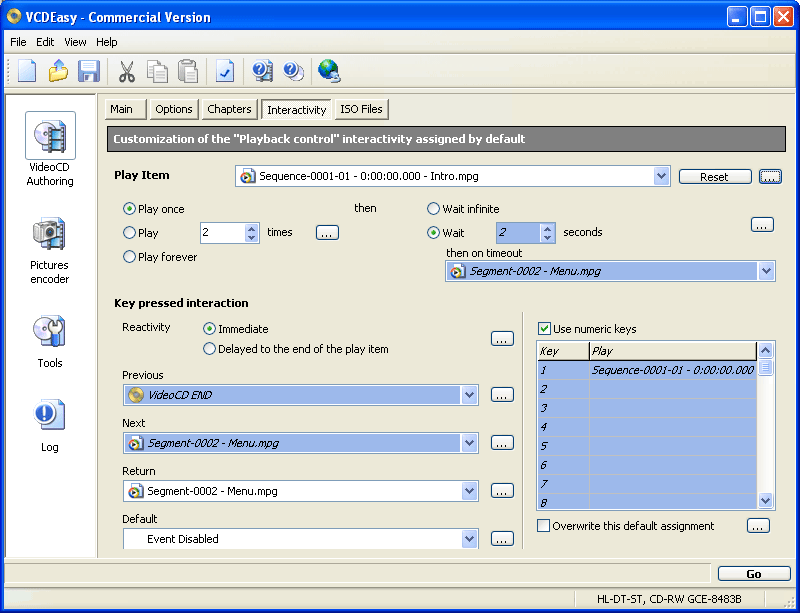Viewport: 800px width, 613px height.
Task: Select the Wait infinite radio button
Action: [x=433, y=209]
